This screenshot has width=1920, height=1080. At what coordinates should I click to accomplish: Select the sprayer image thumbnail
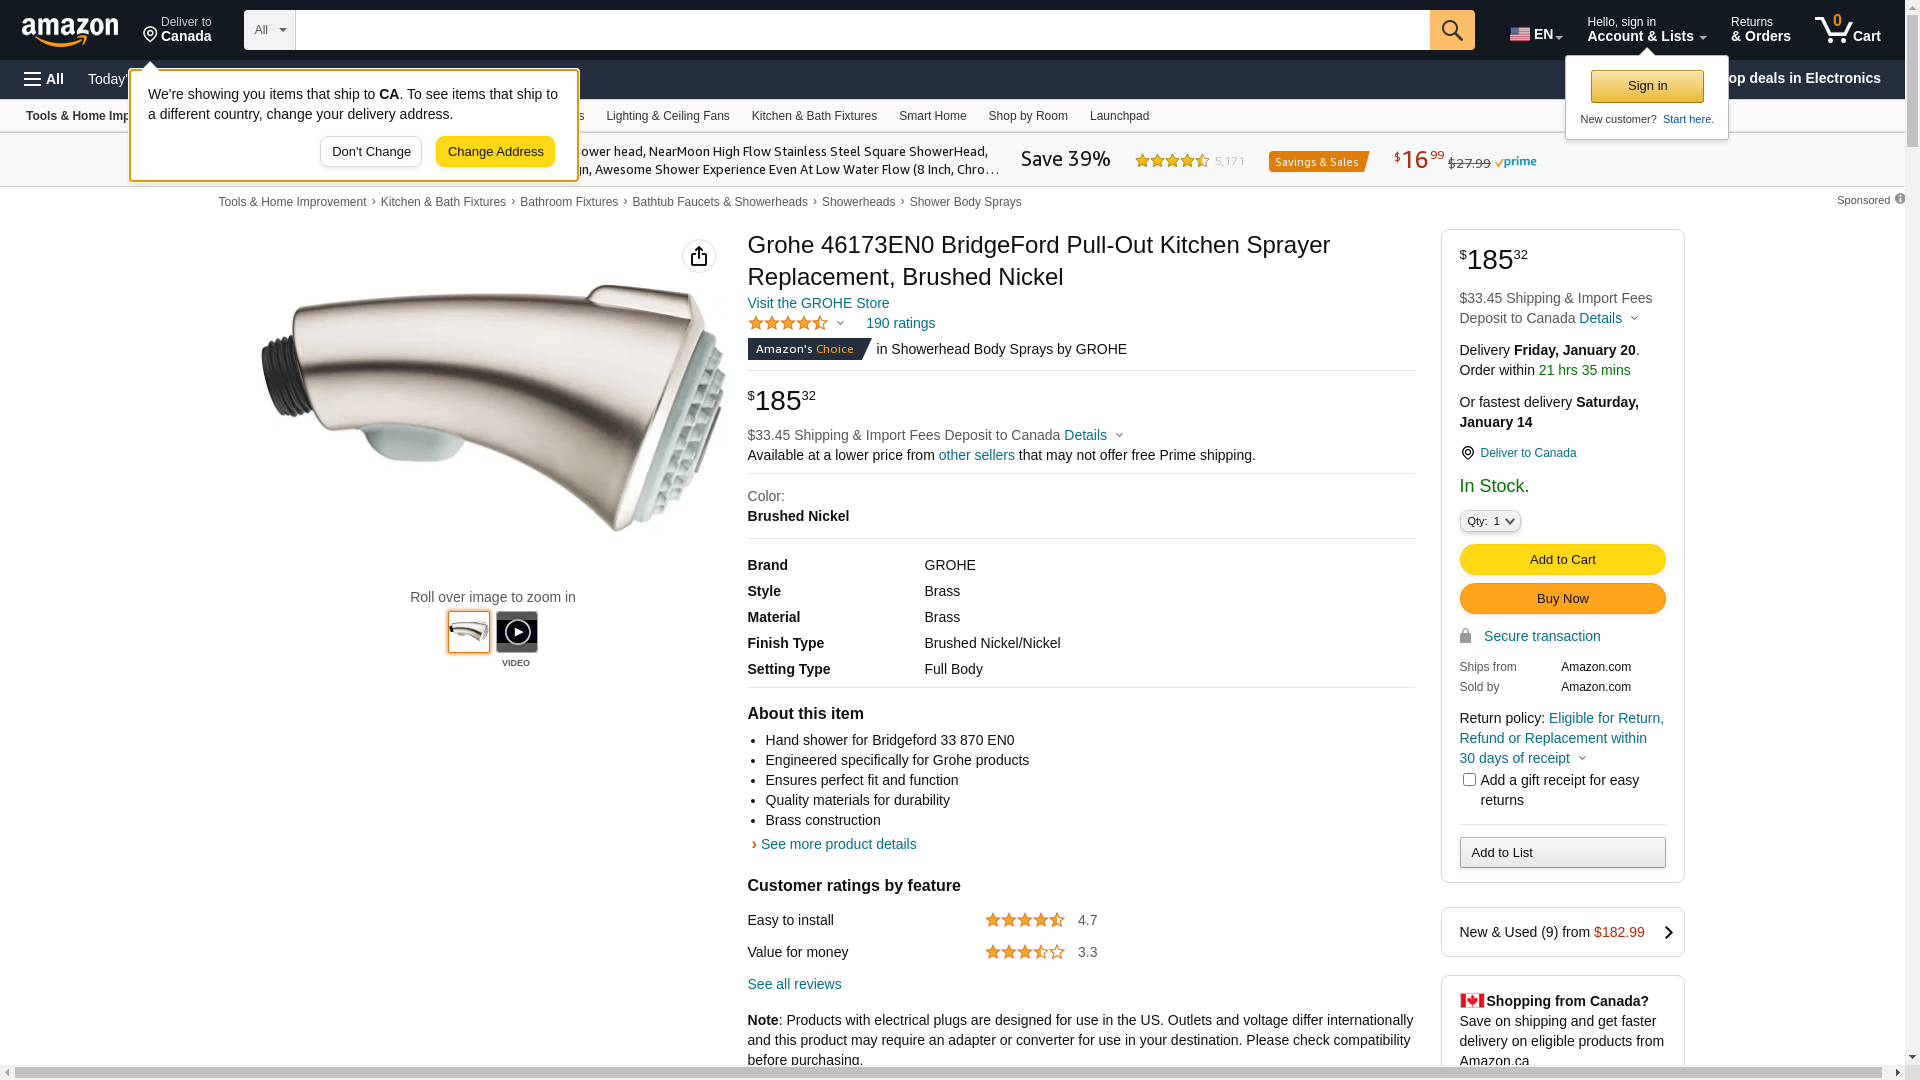(469, 632)
